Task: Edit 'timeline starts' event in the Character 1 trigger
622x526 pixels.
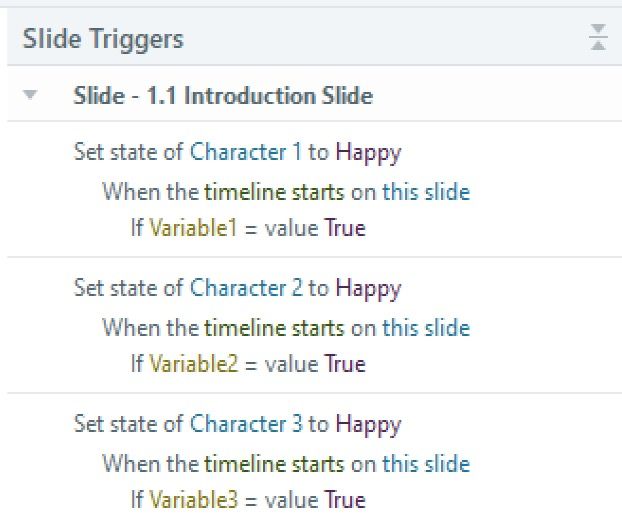Action: coord(274,191)
